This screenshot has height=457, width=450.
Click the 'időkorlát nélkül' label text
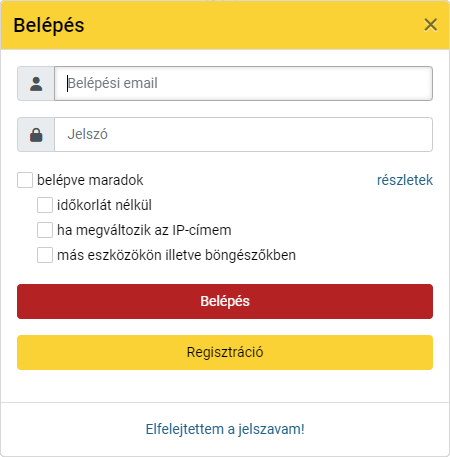click(104, 205)
